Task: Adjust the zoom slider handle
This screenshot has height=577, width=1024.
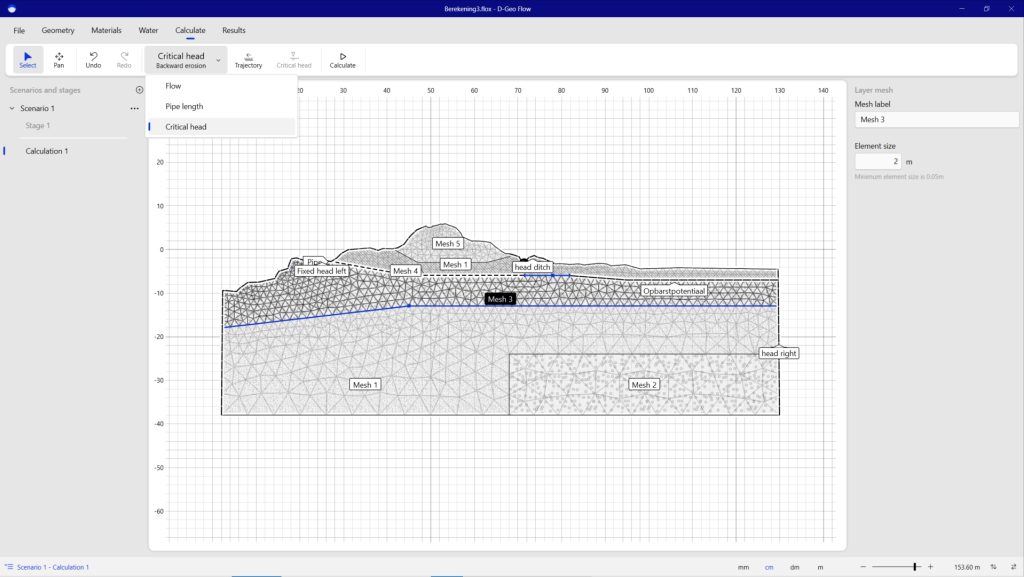Action: [914, 567]
